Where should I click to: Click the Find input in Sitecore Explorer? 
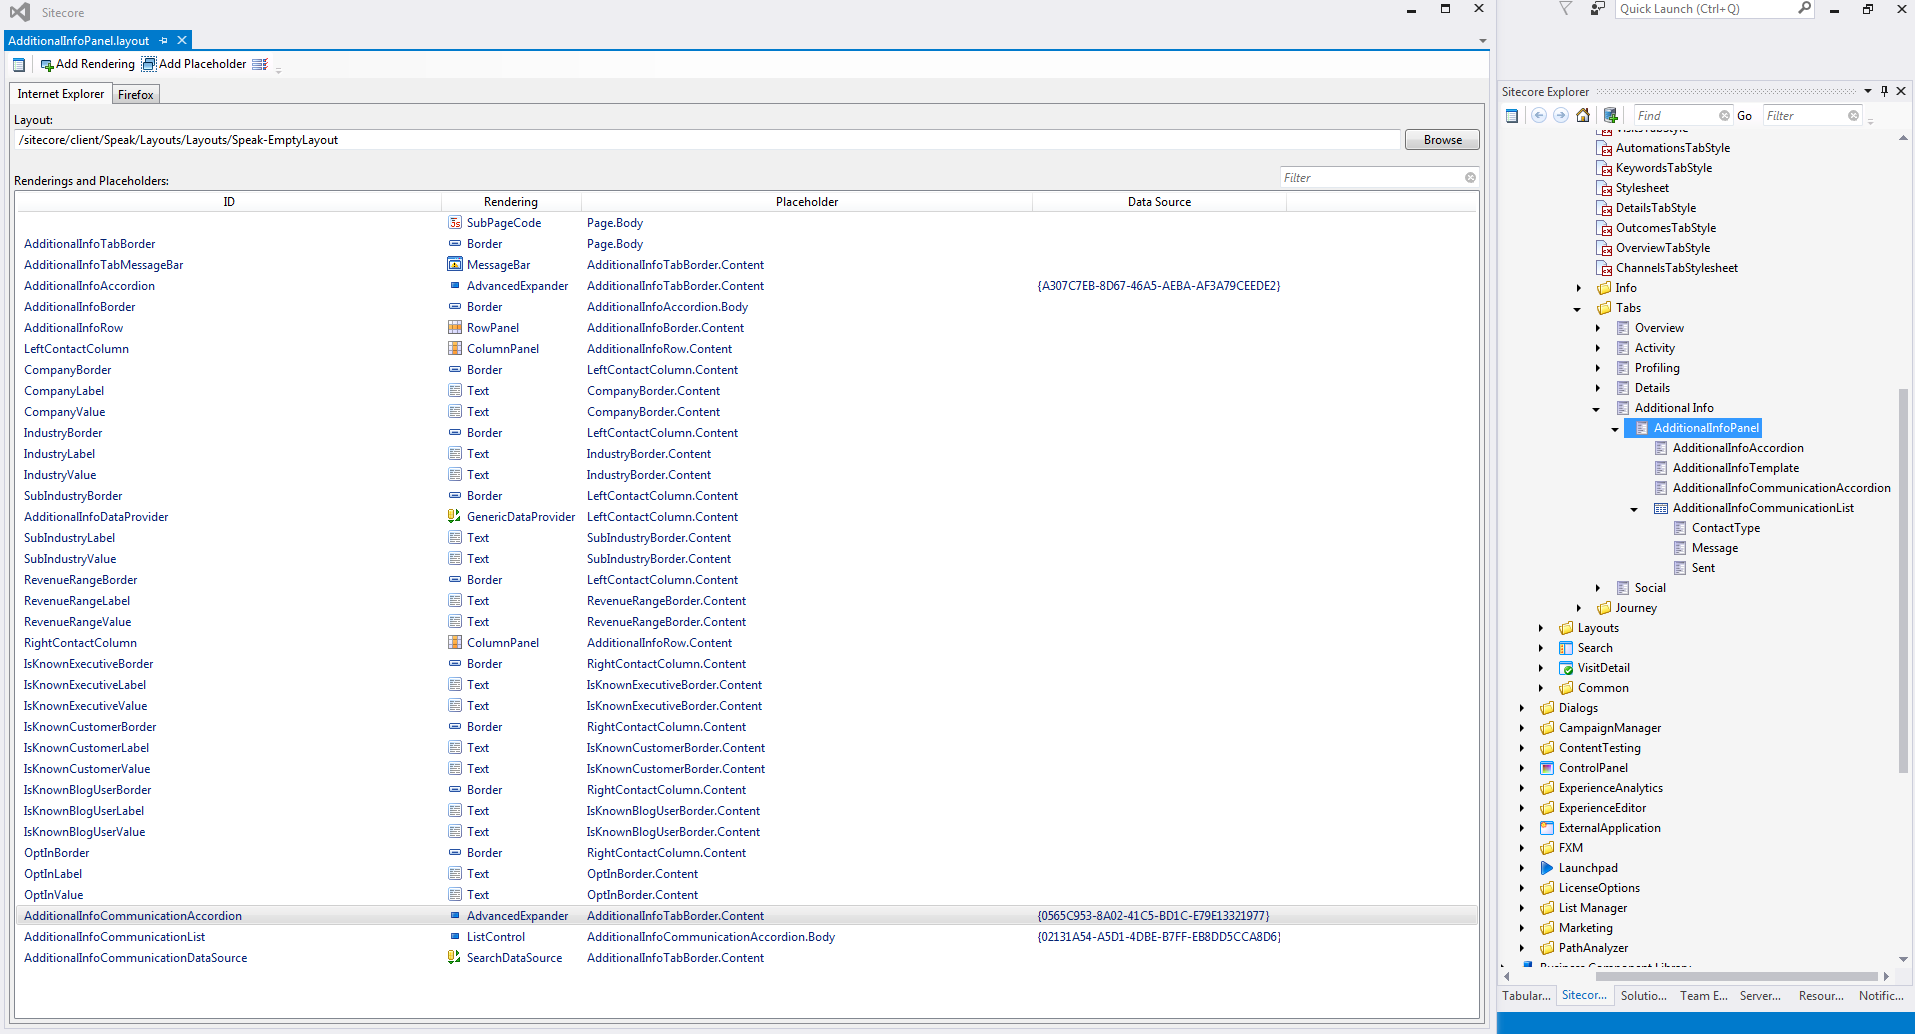click(1676, 116)
